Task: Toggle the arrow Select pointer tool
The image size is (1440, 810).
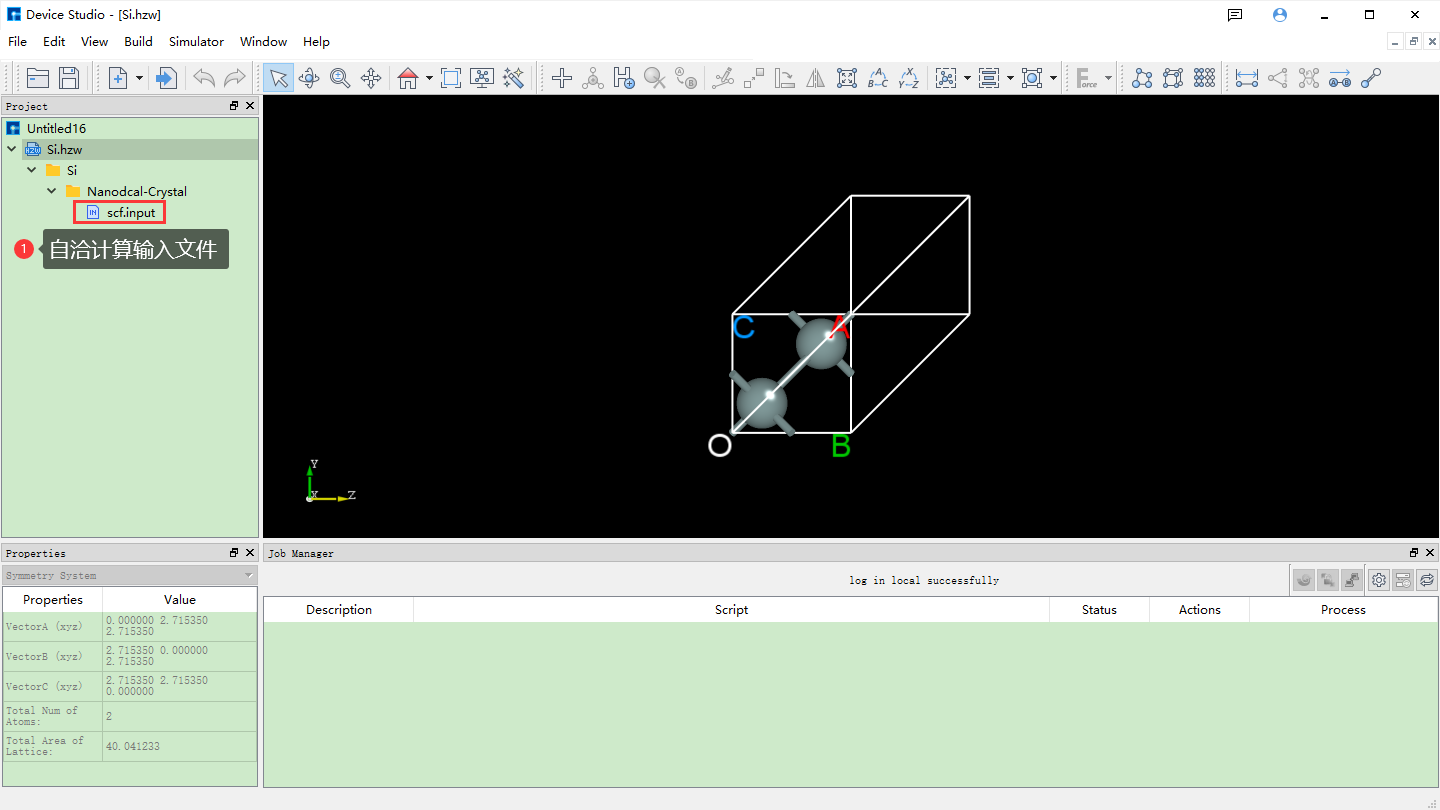Action: [x=278, y=78]
